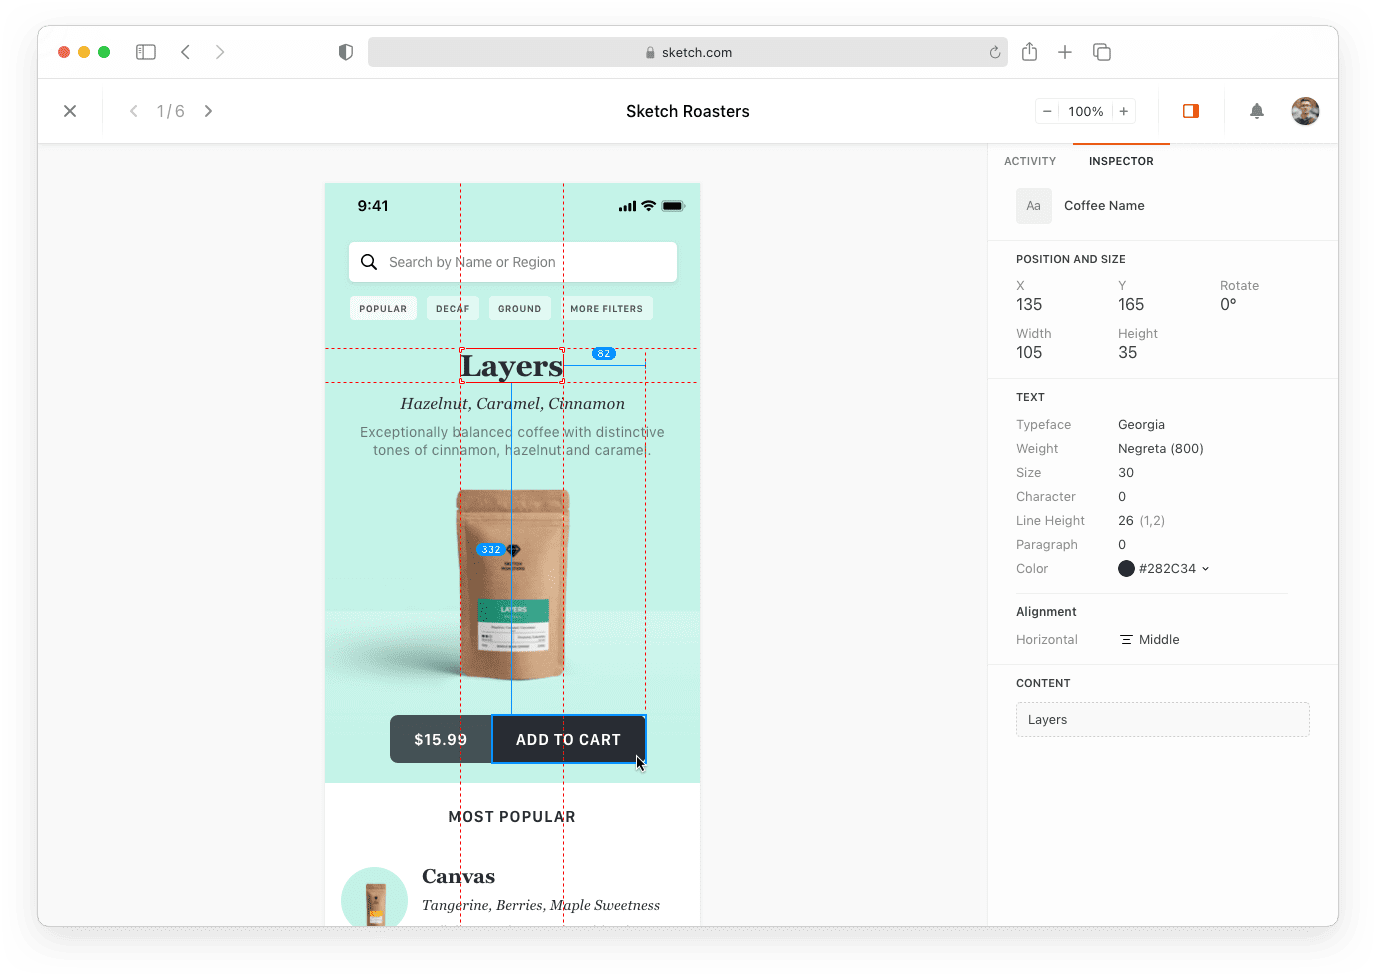
Task: Go to previous artboard arrow
Action: (x=134, y=111)
